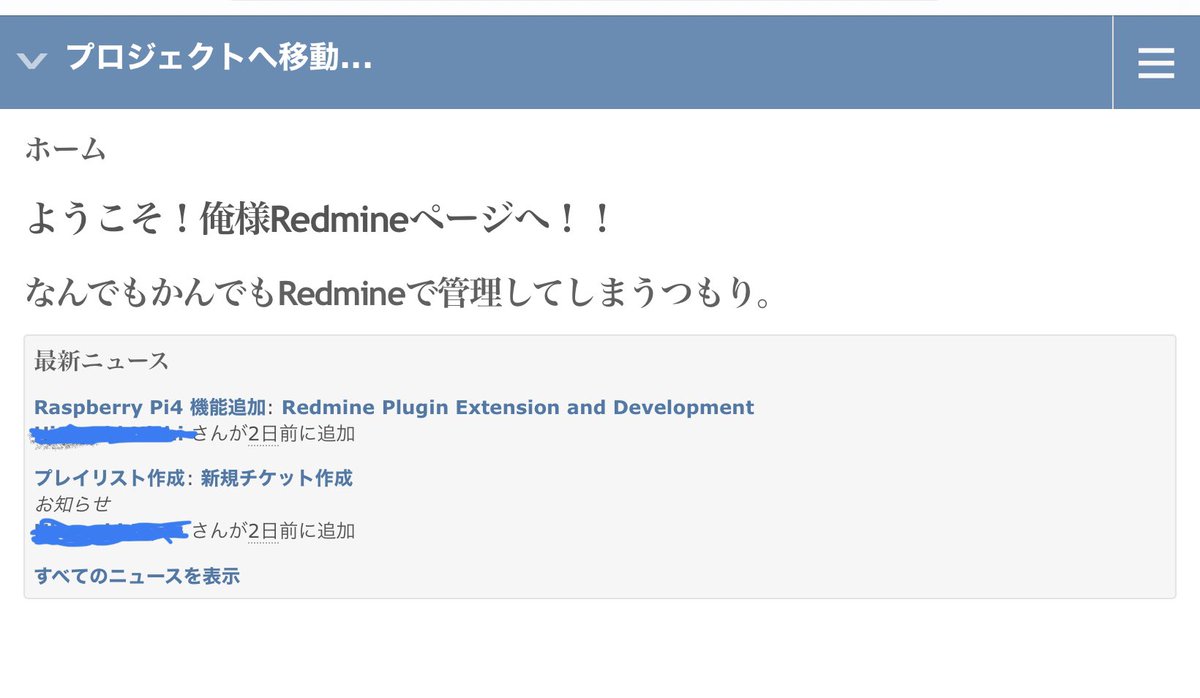1200x698 pixels.
Task: Open Redmine Plugin Extension and Development news
Action: click(518, 407)
